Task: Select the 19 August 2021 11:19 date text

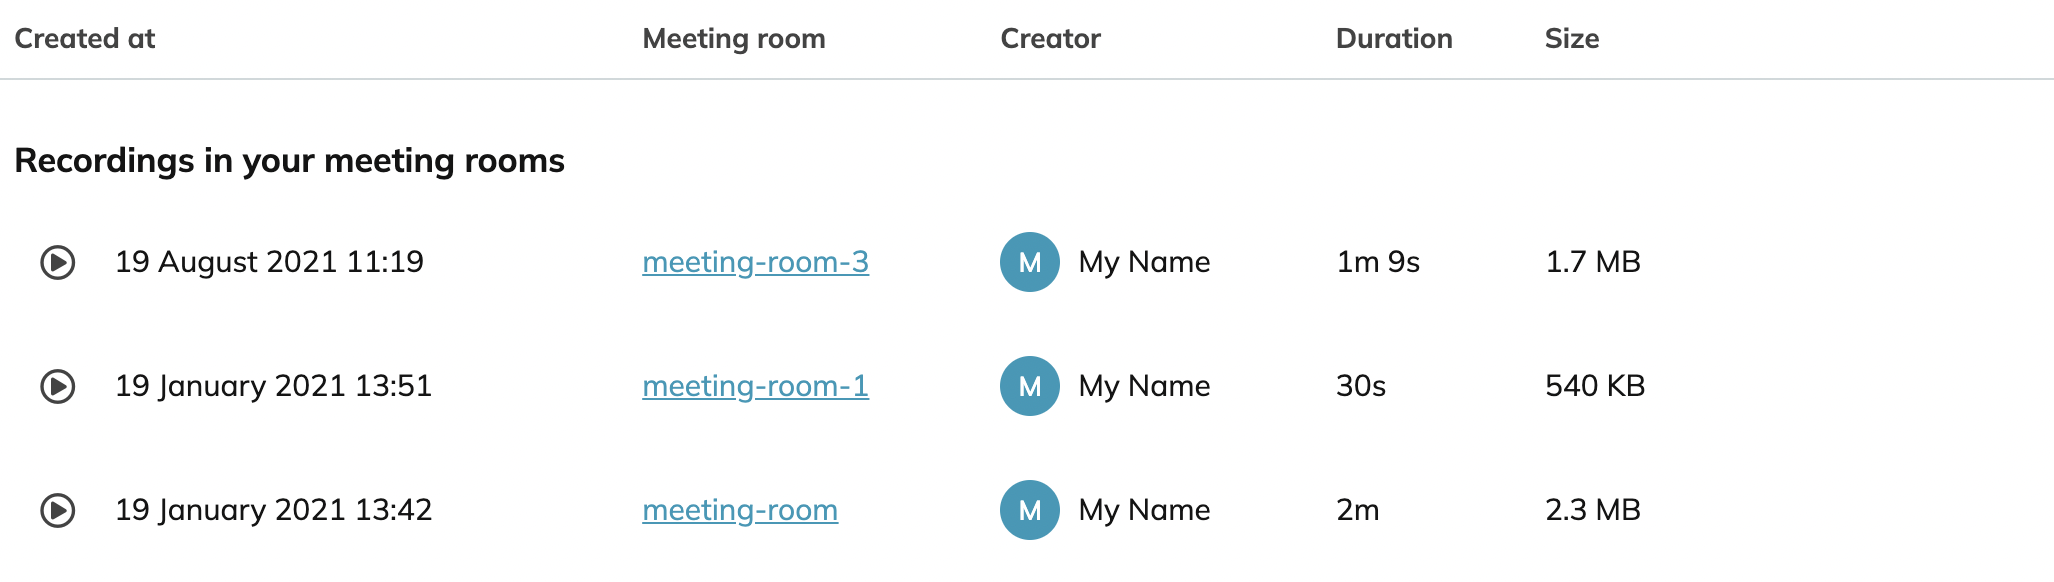Action: [x=269, y=262]
